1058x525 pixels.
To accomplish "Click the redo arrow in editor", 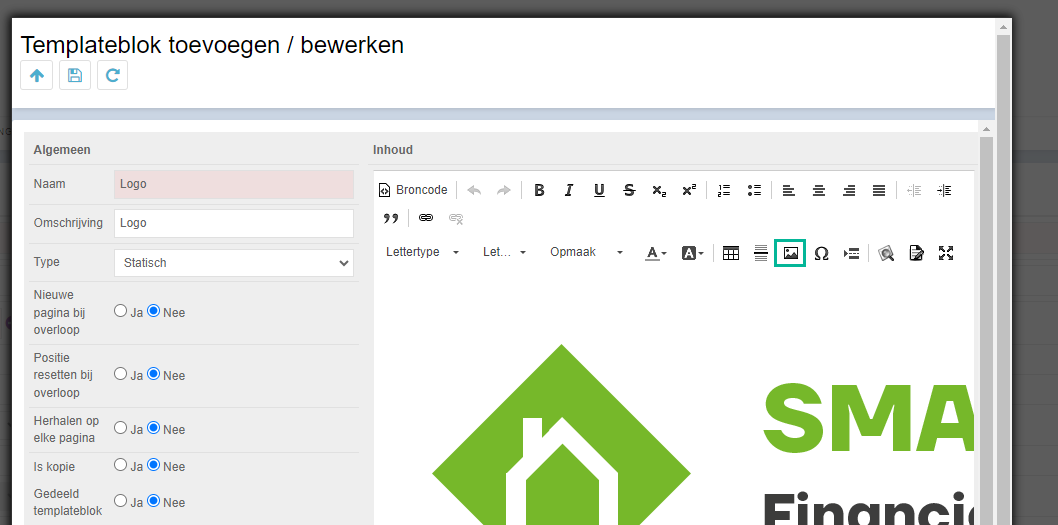I will tap(504, 190).
